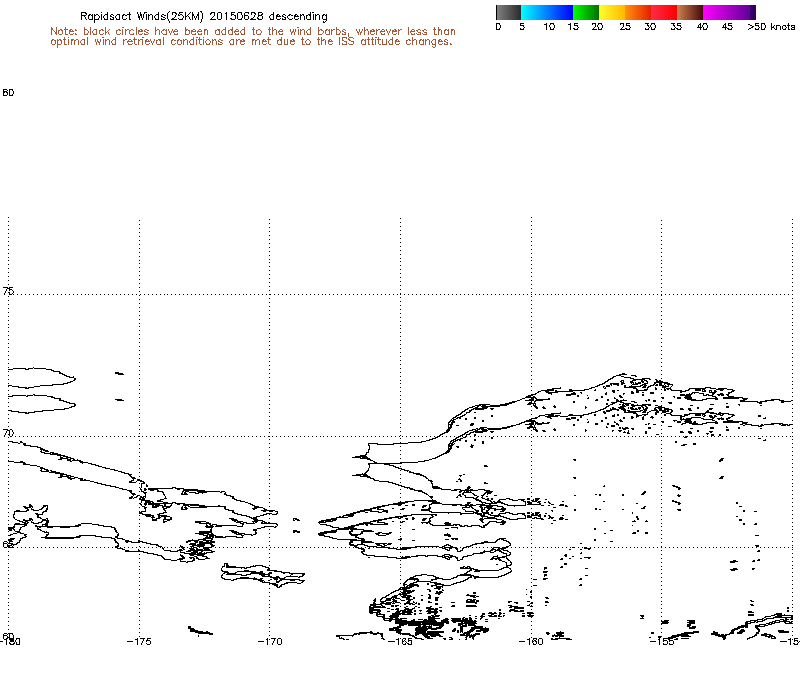Viewport: 800px width, 700px height.
Task: Click the legend label '25'
Action: [625, 27]
